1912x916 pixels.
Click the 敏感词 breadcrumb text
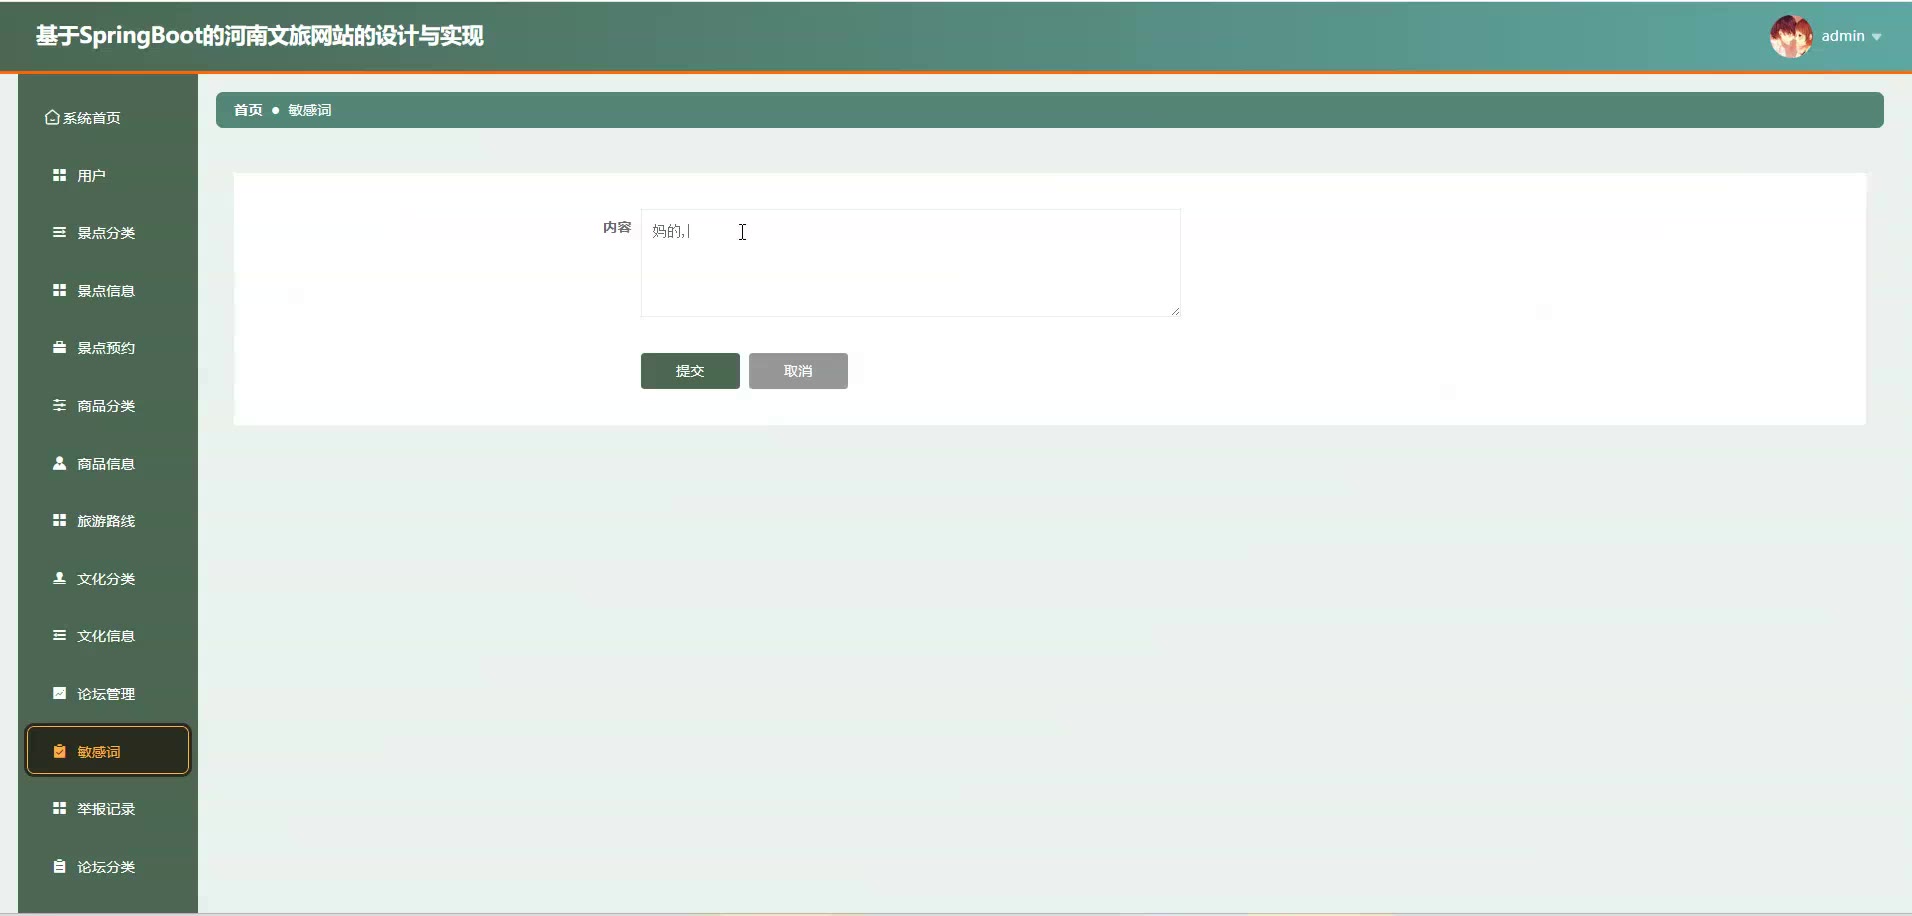(x=310, y=110)
